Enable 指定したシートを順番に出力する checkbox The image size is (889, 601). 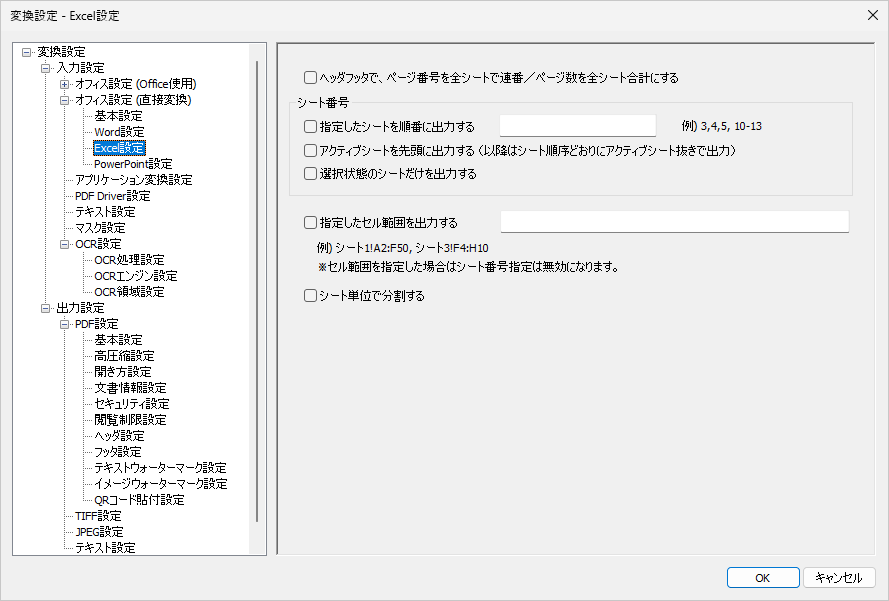pyautogui.click(x=311, y=126)
